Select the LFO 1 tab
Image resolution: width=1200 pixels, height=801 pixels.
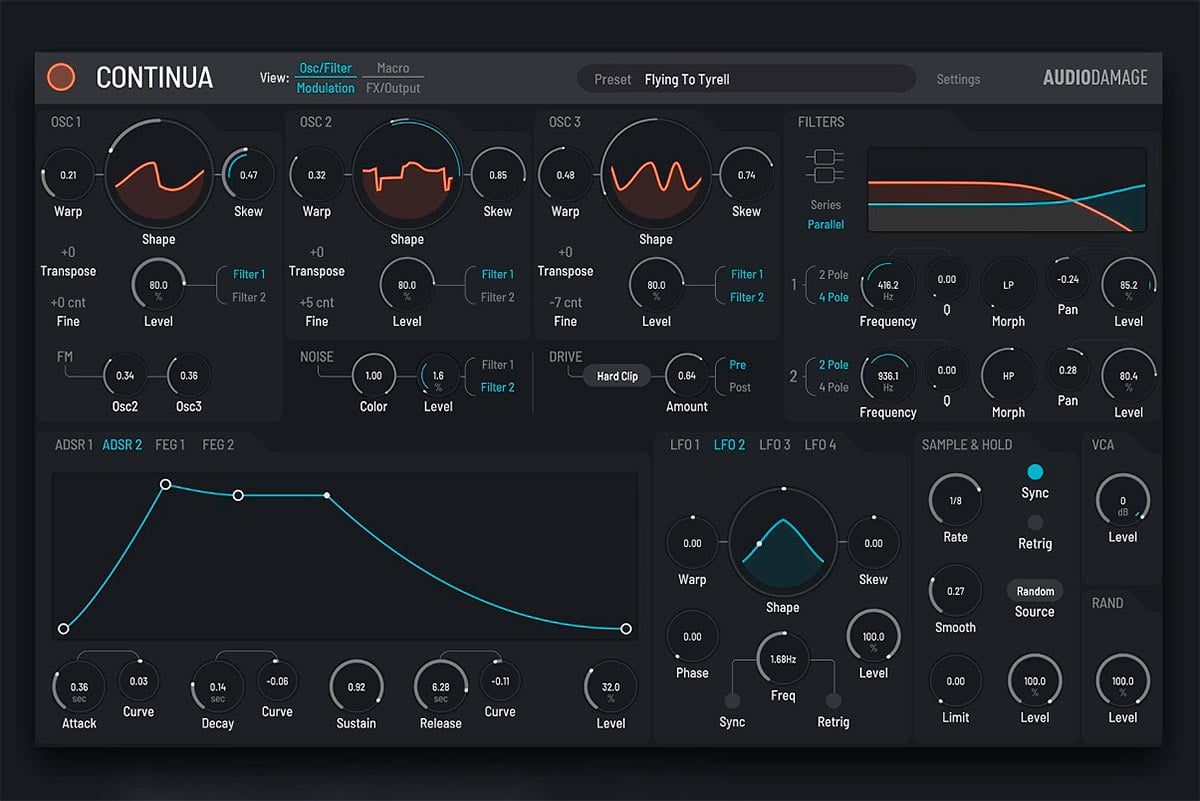pos(685,445)
